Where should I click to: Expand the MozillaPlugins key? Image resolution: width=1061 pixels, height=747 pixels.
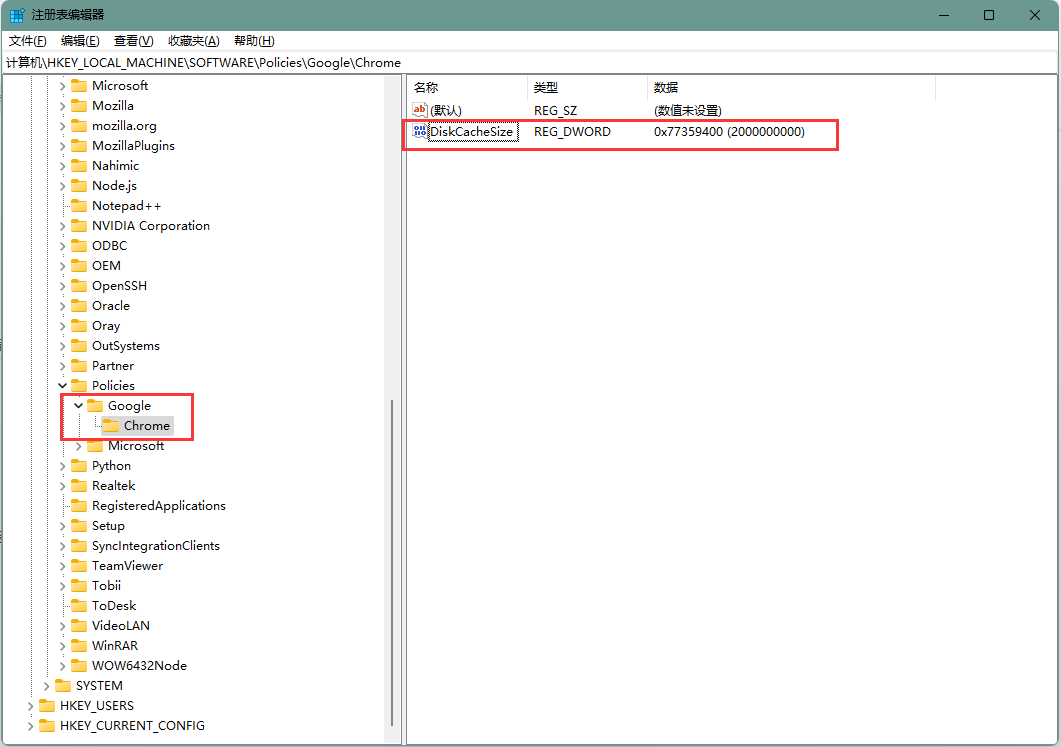point(62,146)
